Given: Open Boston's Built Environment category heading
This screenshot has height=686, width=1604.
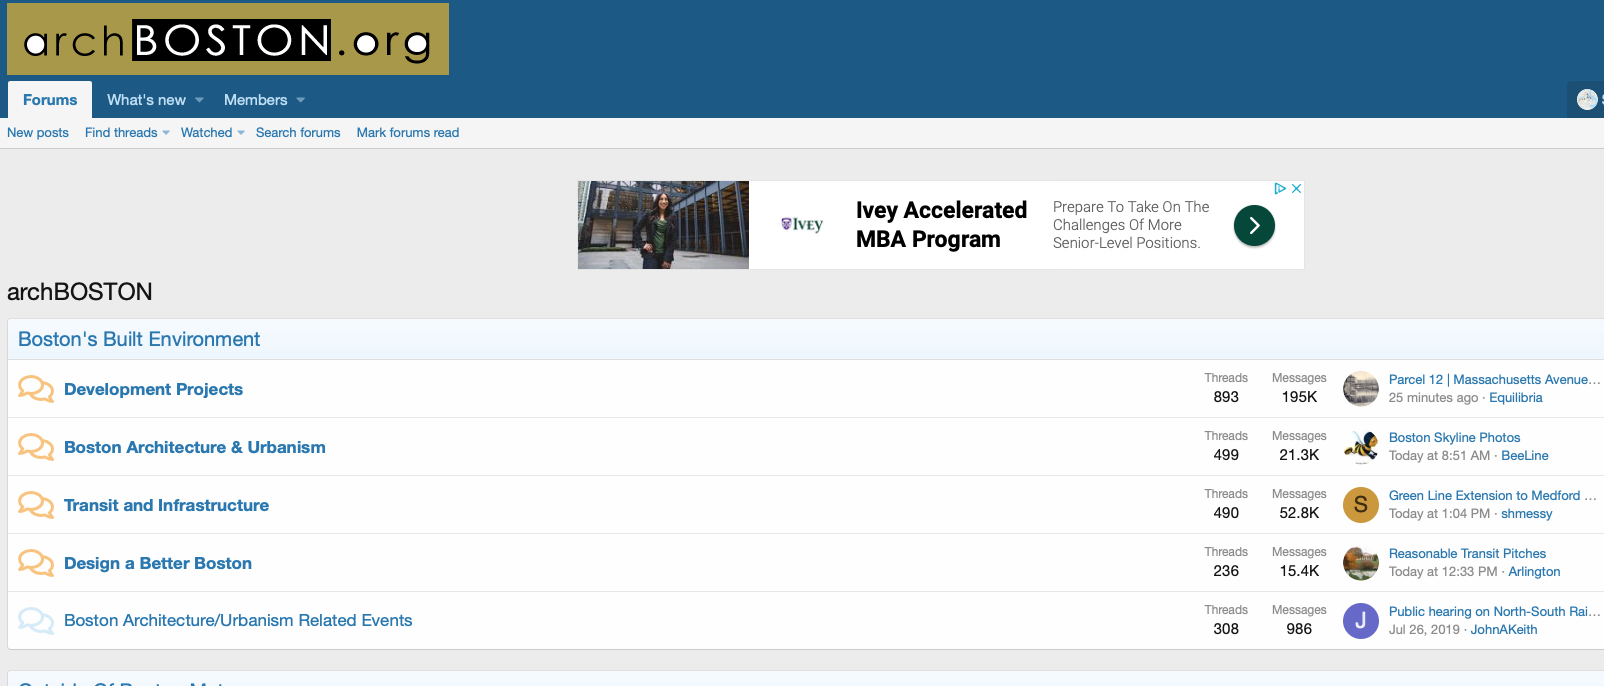Looking at the screenshot, I should [139, 339].
